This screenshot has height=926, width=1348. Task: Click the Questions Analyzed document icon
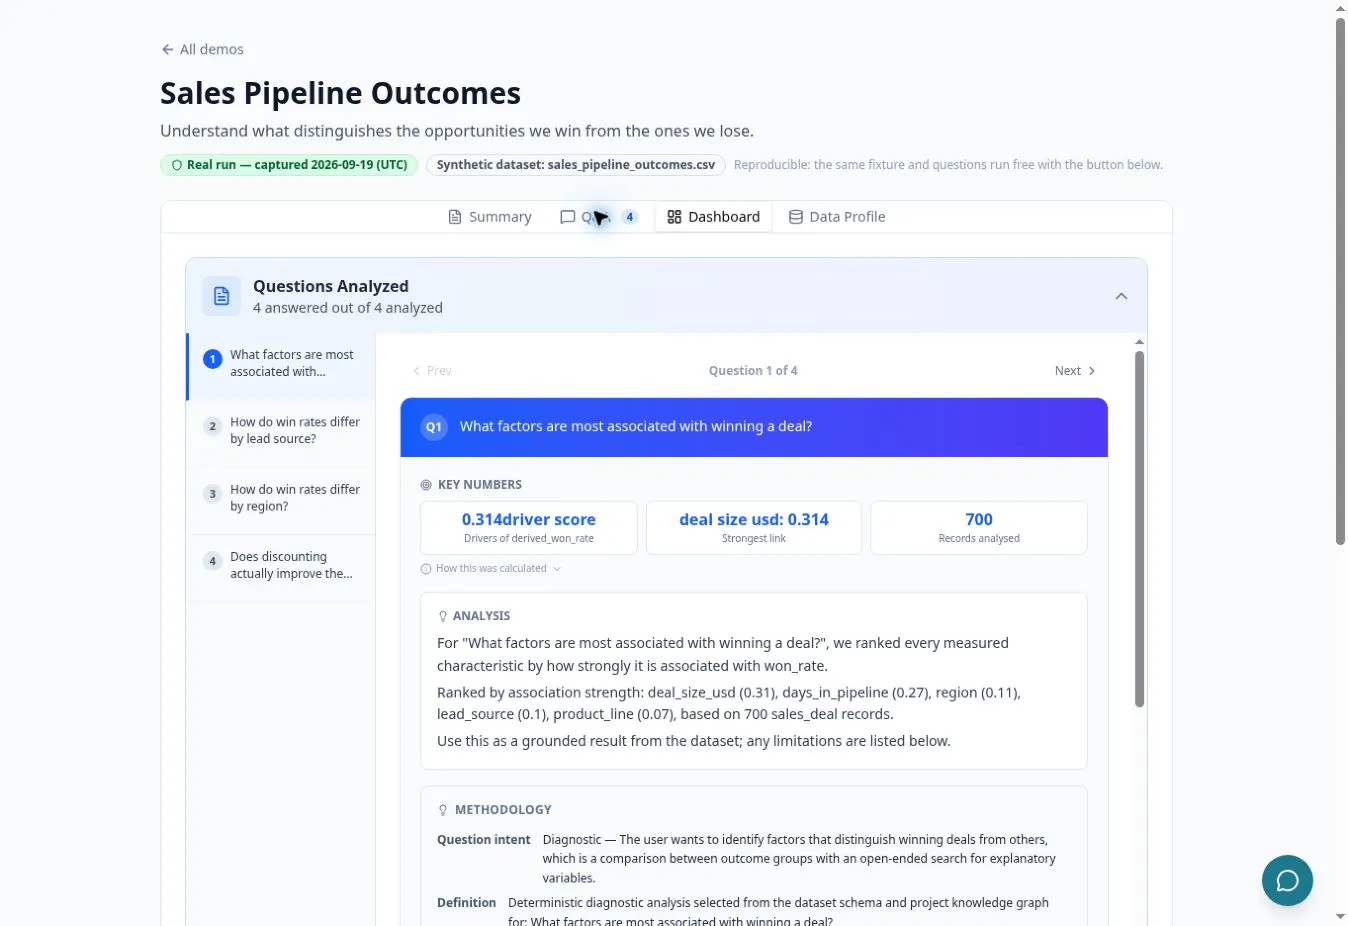point(221,296)
